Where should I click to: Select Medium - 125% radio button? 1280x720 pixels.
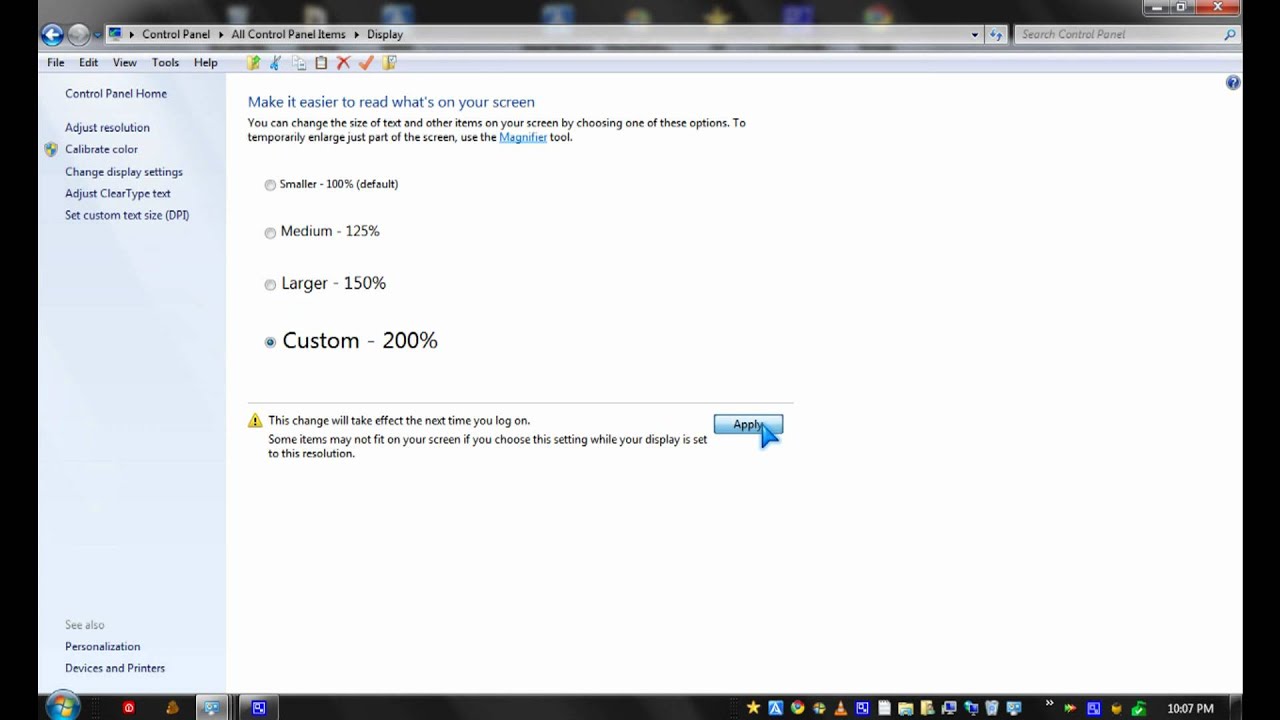click(x=270, y=232)
